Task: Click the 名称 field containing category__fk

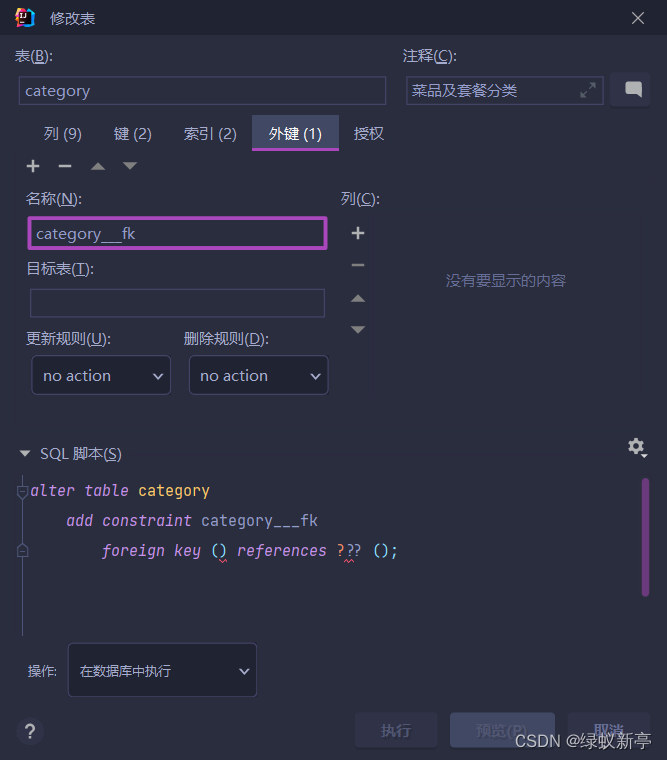Action: 177,234
